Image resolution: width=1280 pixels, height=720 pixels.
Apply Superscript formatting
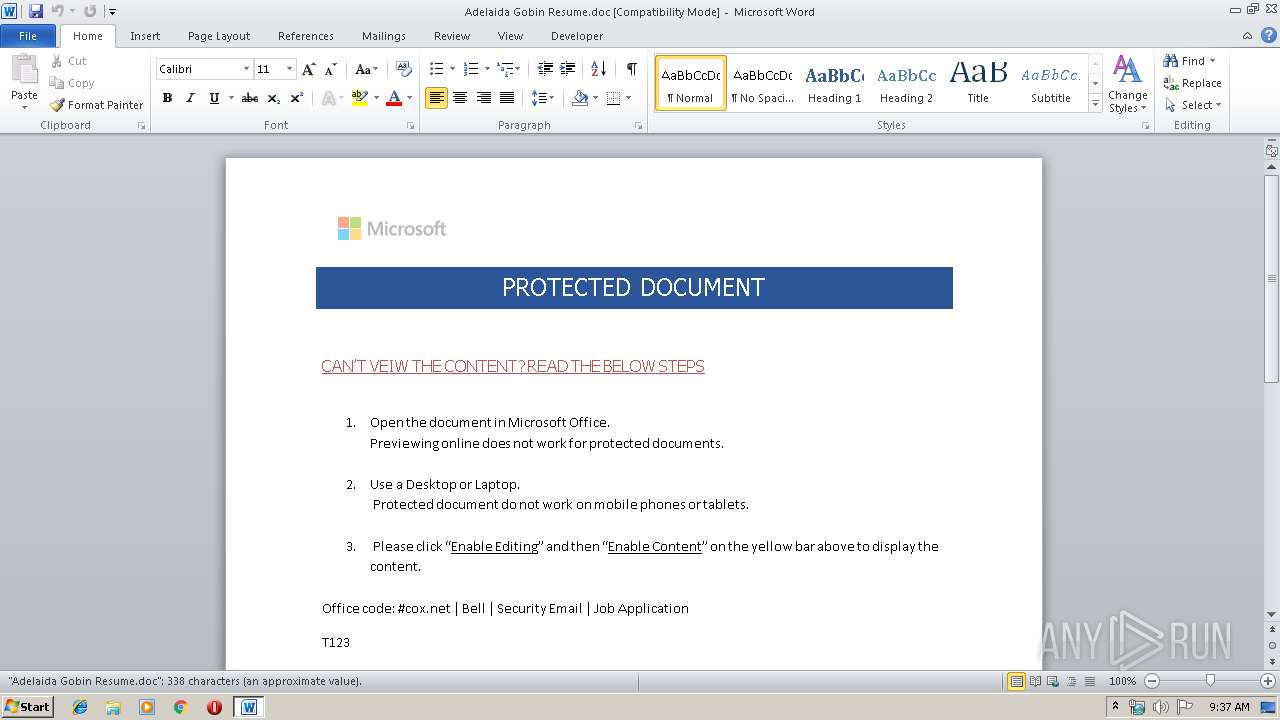coord(296,98)
